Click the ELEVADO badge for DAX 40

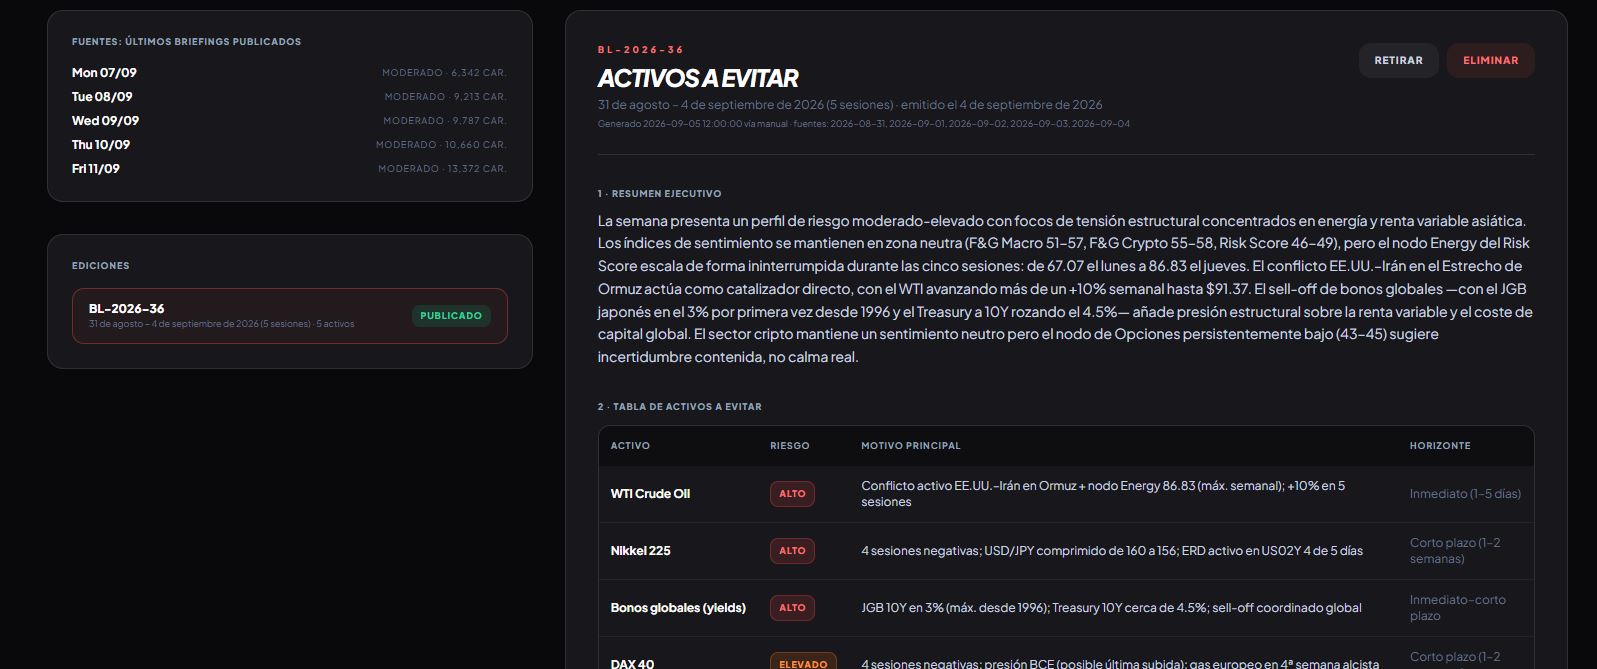pos(803,662)
